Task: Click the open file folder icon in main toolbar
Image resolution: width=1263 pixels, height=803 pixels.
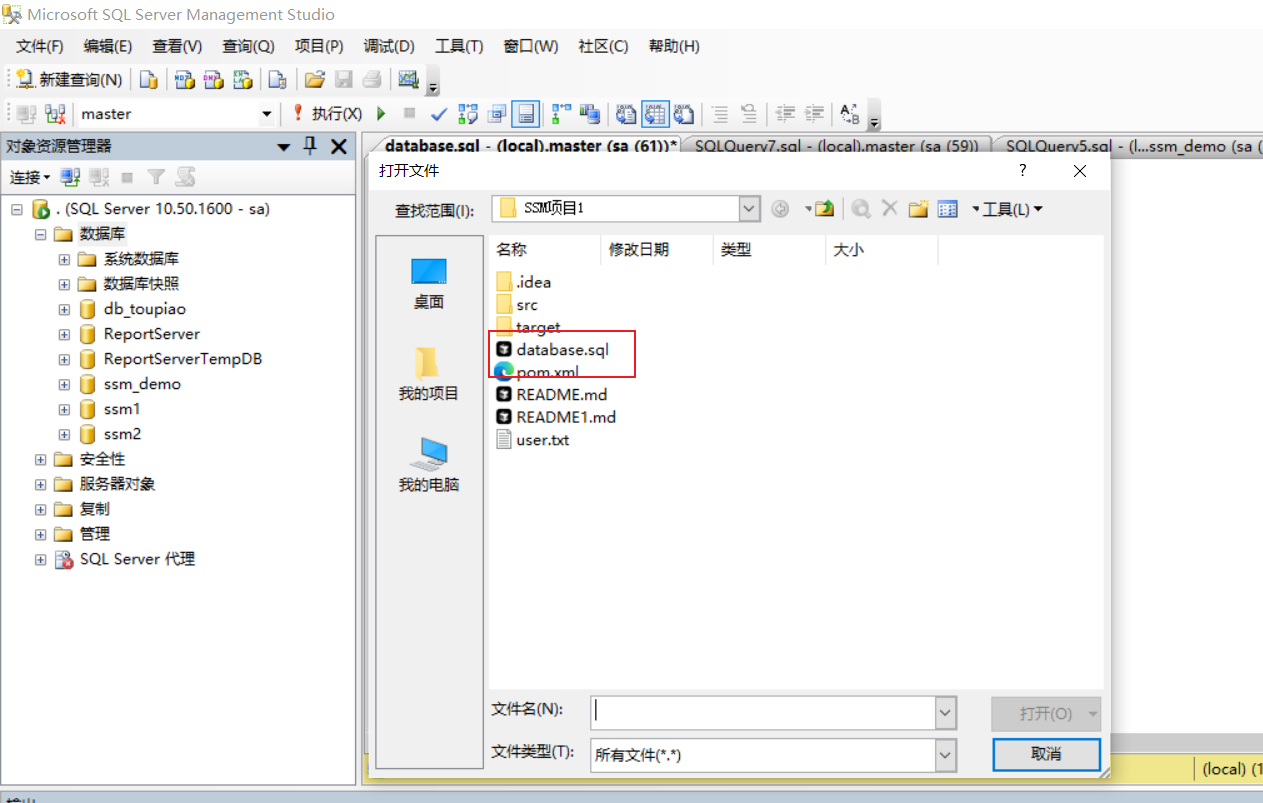Action: 315,80
